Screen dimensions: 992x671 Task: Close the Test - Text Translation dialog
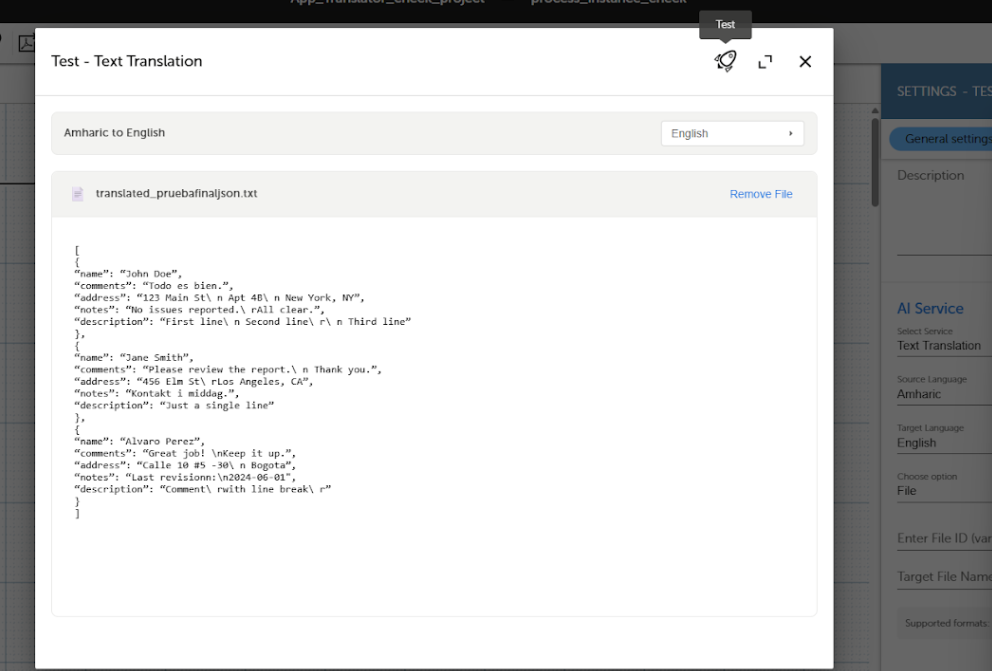pos(805,61)
